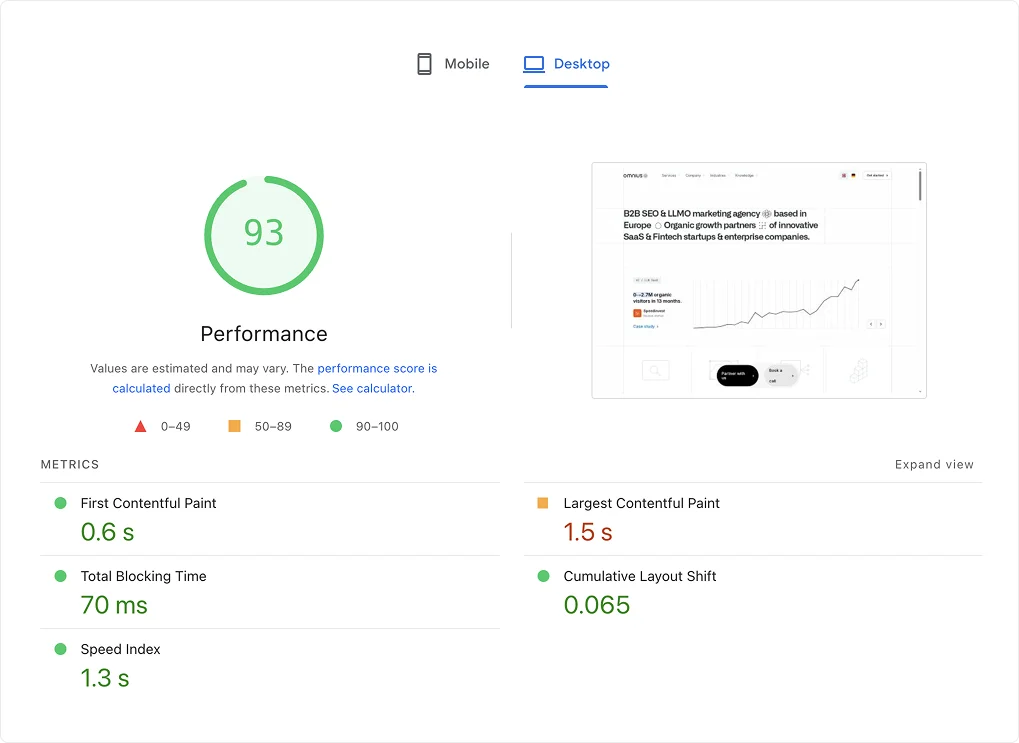Click the red triangle 0–49 legend icon

click(141, 427)
